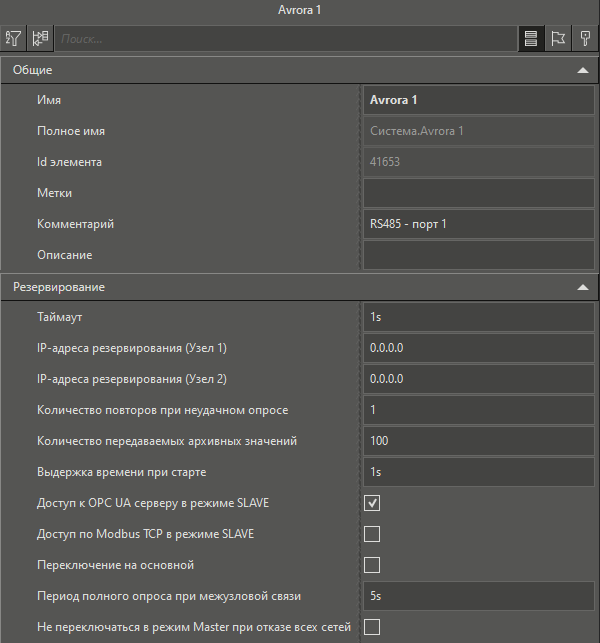Select the Полное имя property label
The height and width of the screenshot is (643, 600).
pos(71,131)
